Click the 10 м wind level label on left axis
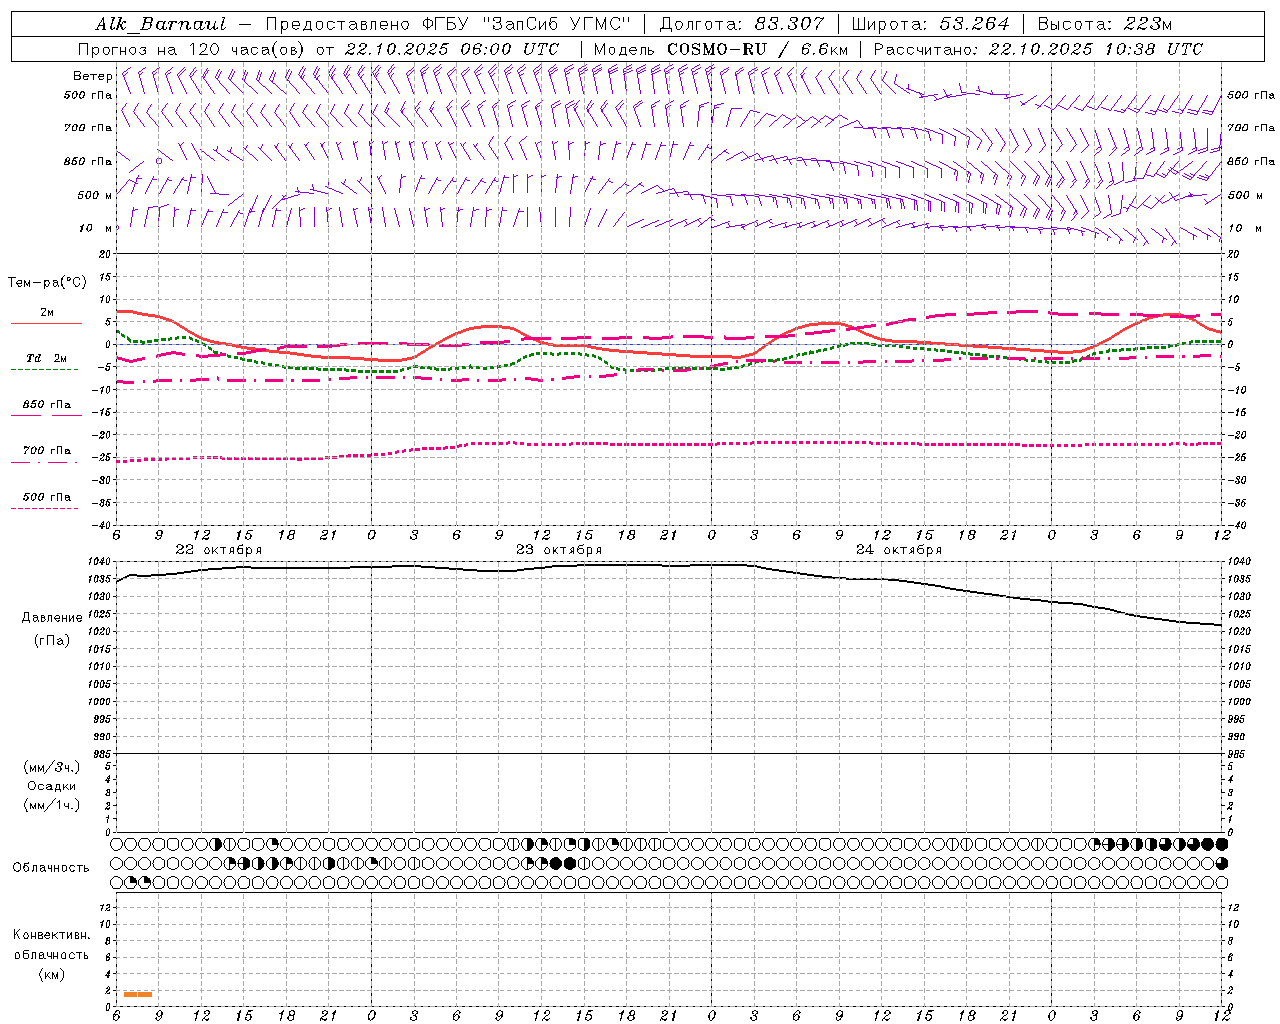The height and width of the screenshot is (1024, 1280). (95, 228)
